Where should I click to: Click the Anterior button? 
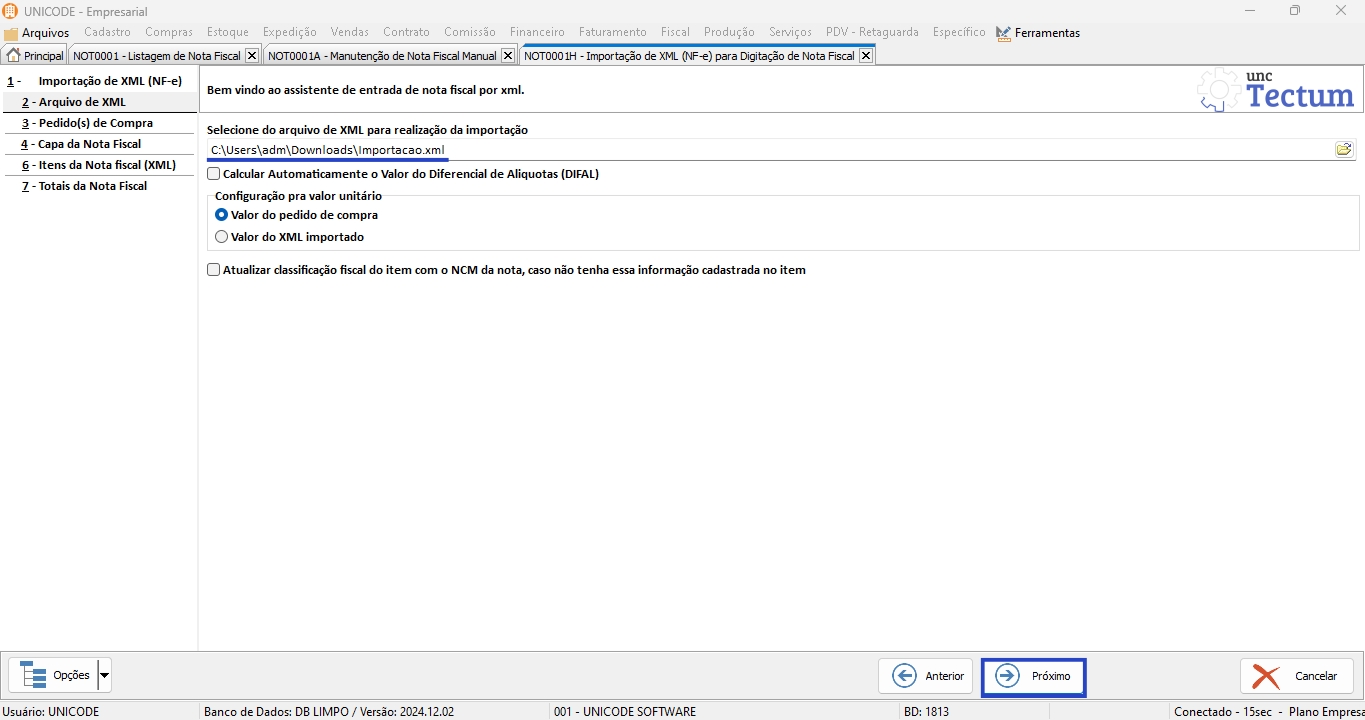tap(925, 677)
